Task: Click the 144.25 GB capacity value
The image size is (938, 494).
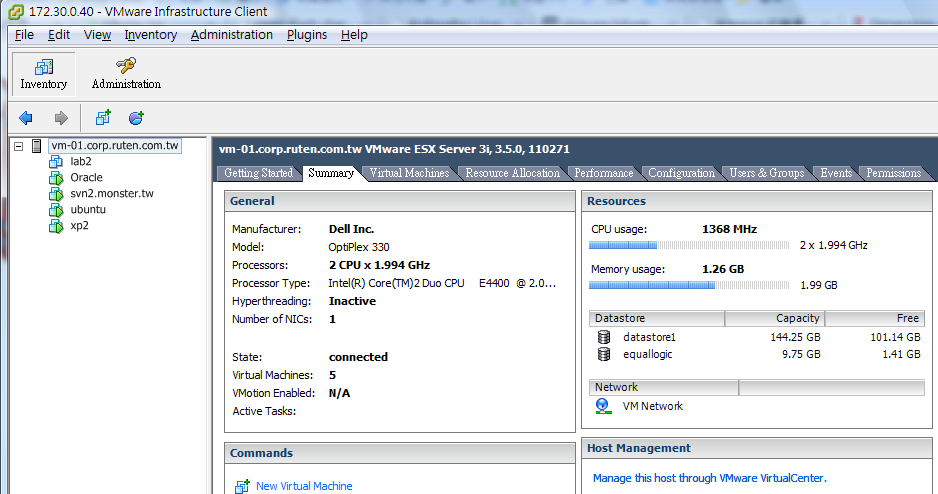Action: click(x=795, y=337)
